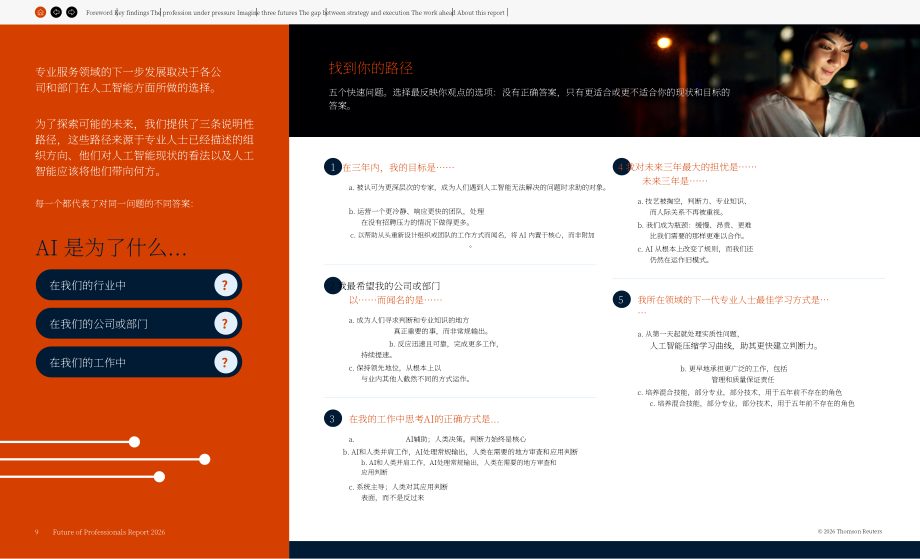Choose option a 成为人们寻求判断和专业知识的地方
920x559 pixels.
[419, 326]
